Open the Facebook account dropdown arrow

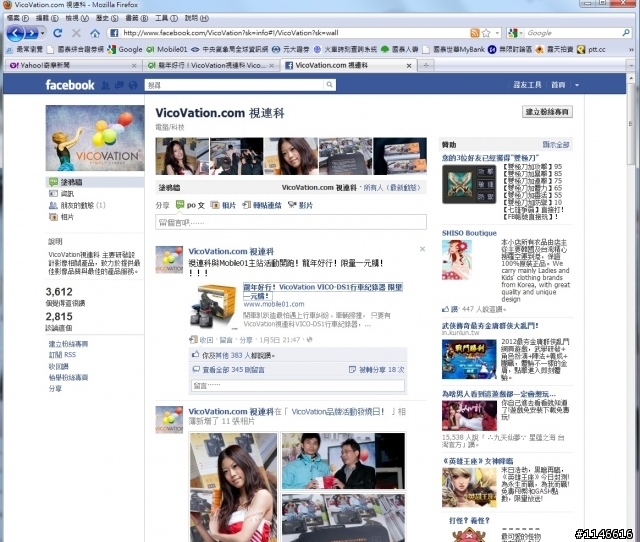coord(577,85)
